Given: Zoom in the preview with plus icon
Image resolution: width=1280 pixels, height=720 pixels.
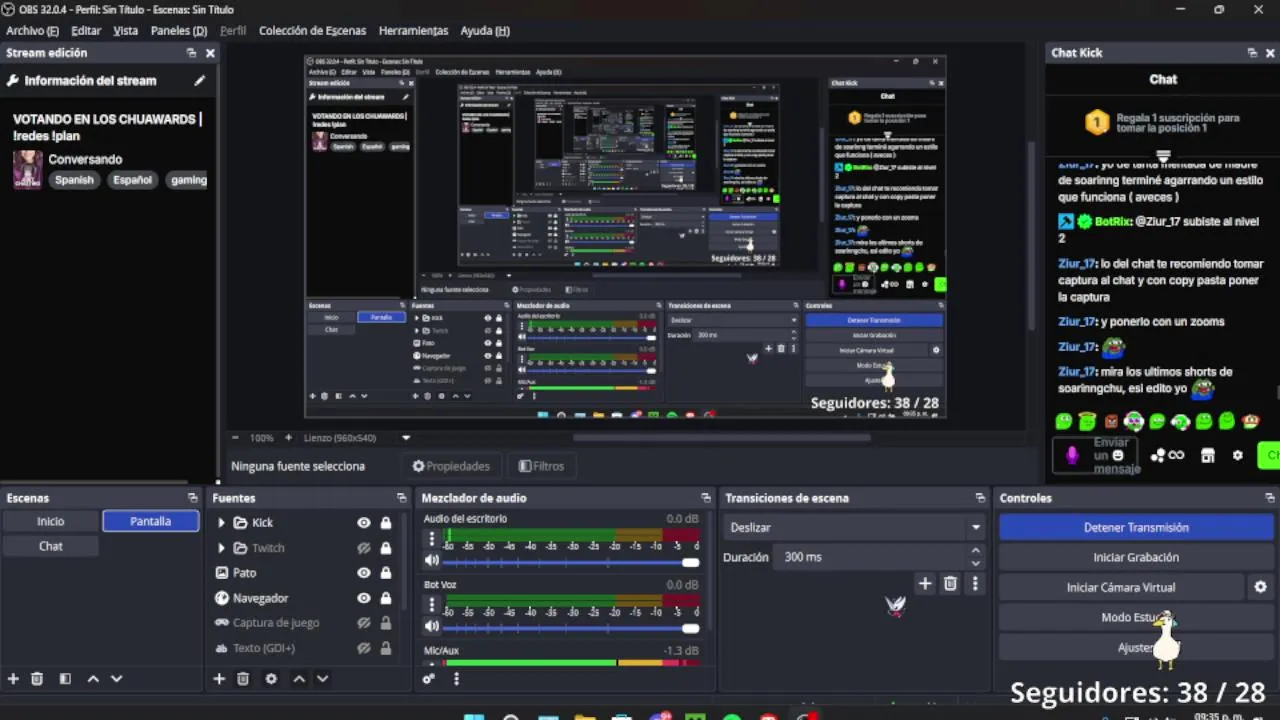Looking at the screenshot, I should (x=288, y=438).
